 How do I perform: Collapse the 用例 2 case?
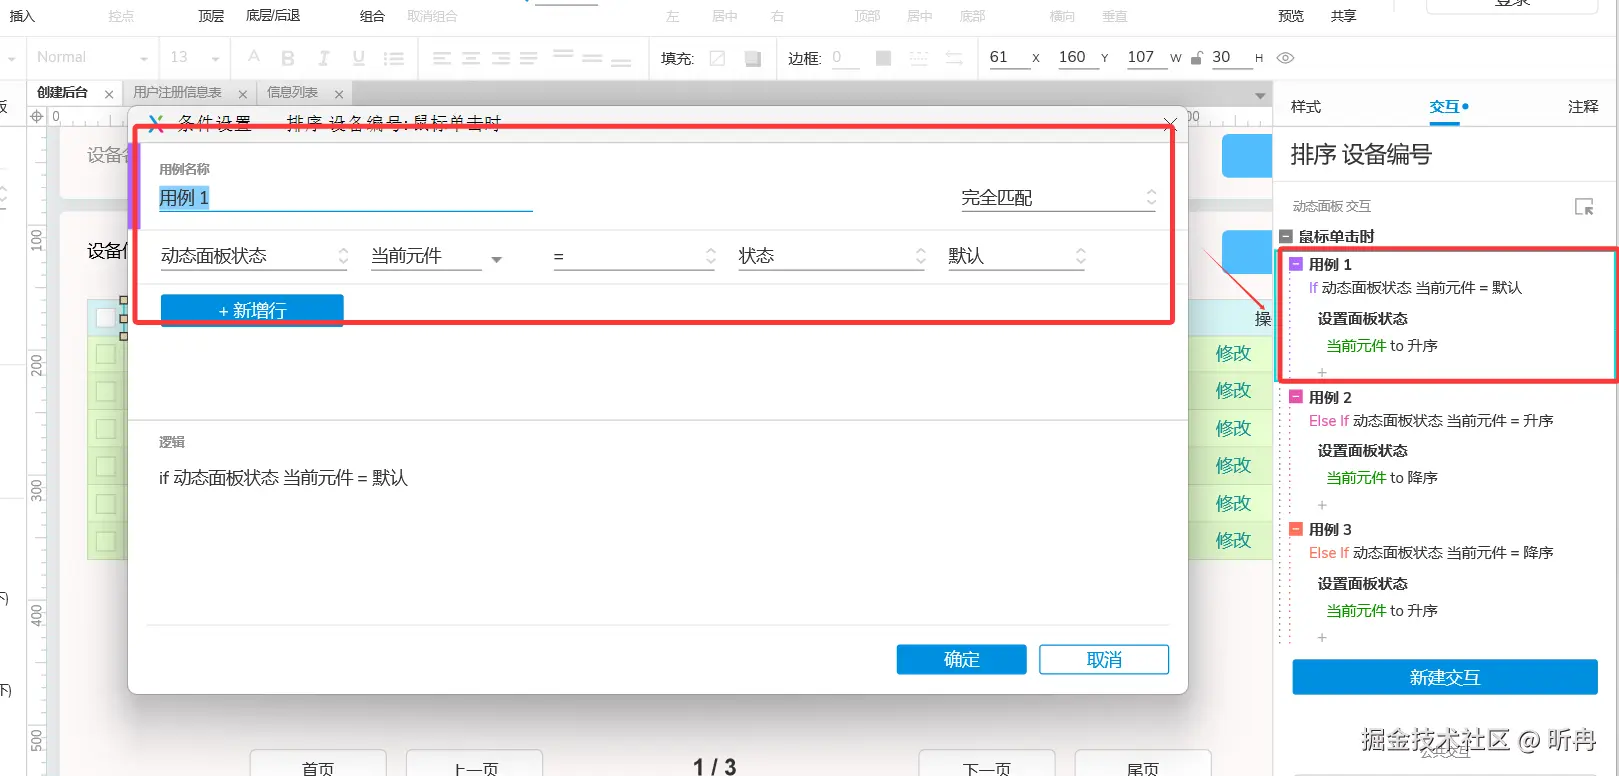click(1296, 397)
